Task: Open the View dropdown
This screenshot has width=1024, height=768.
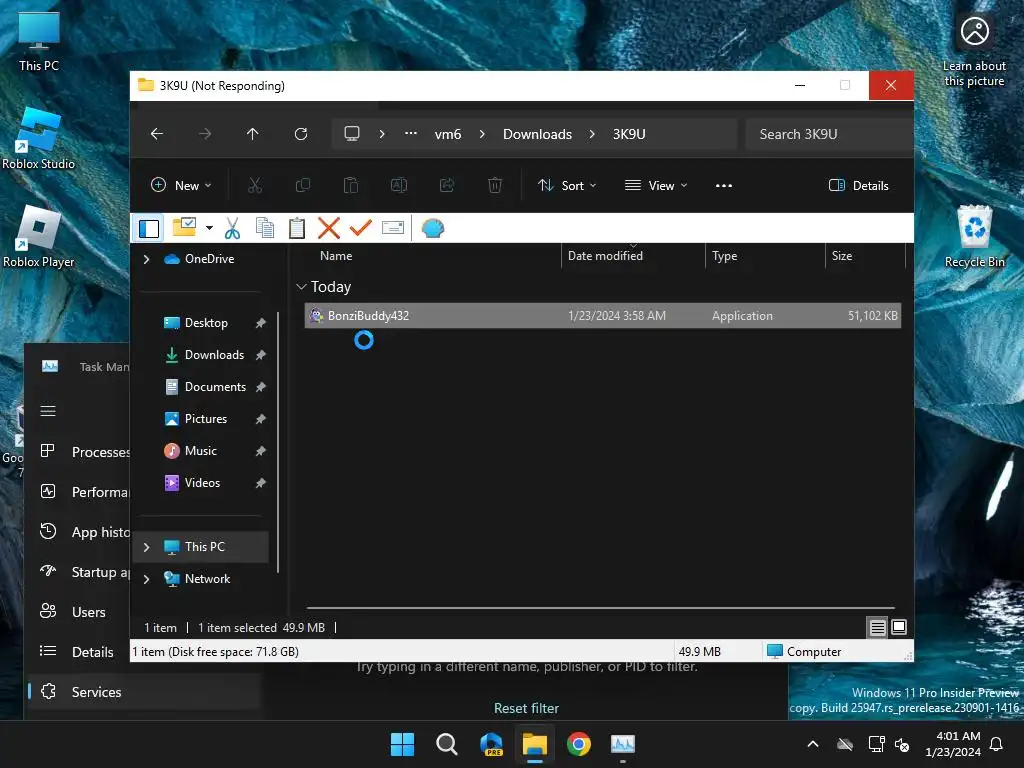Action: click(656, 185)
